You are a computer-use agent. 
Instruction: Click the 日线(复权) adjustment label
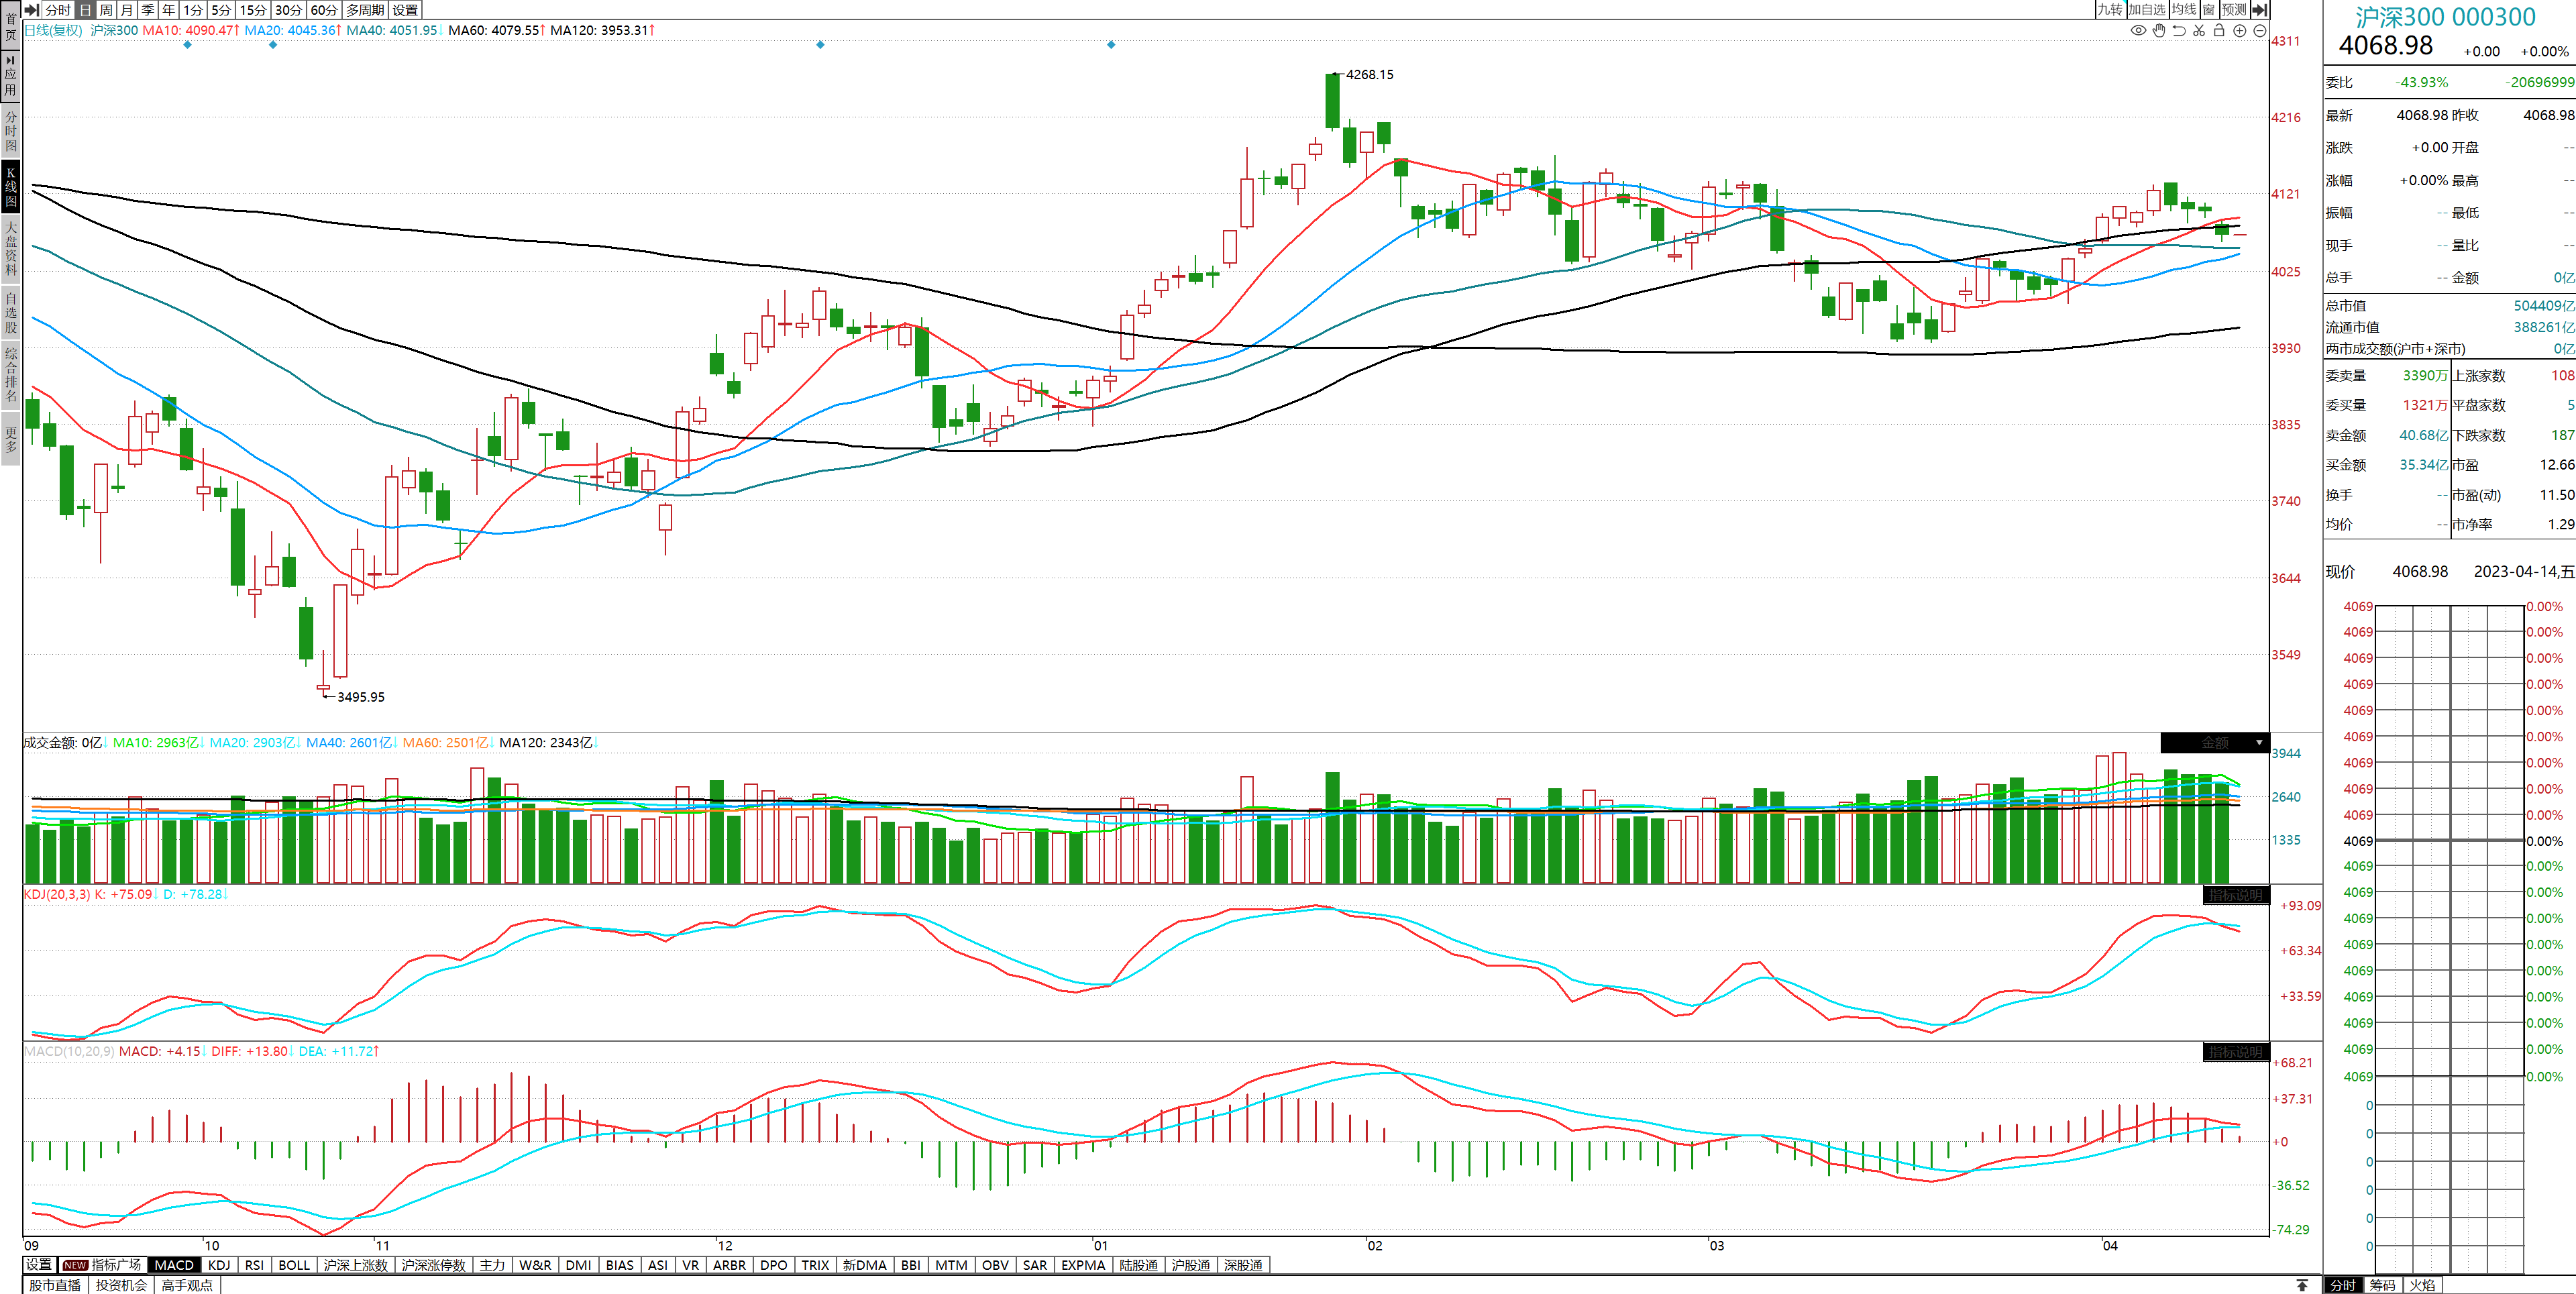53,31
